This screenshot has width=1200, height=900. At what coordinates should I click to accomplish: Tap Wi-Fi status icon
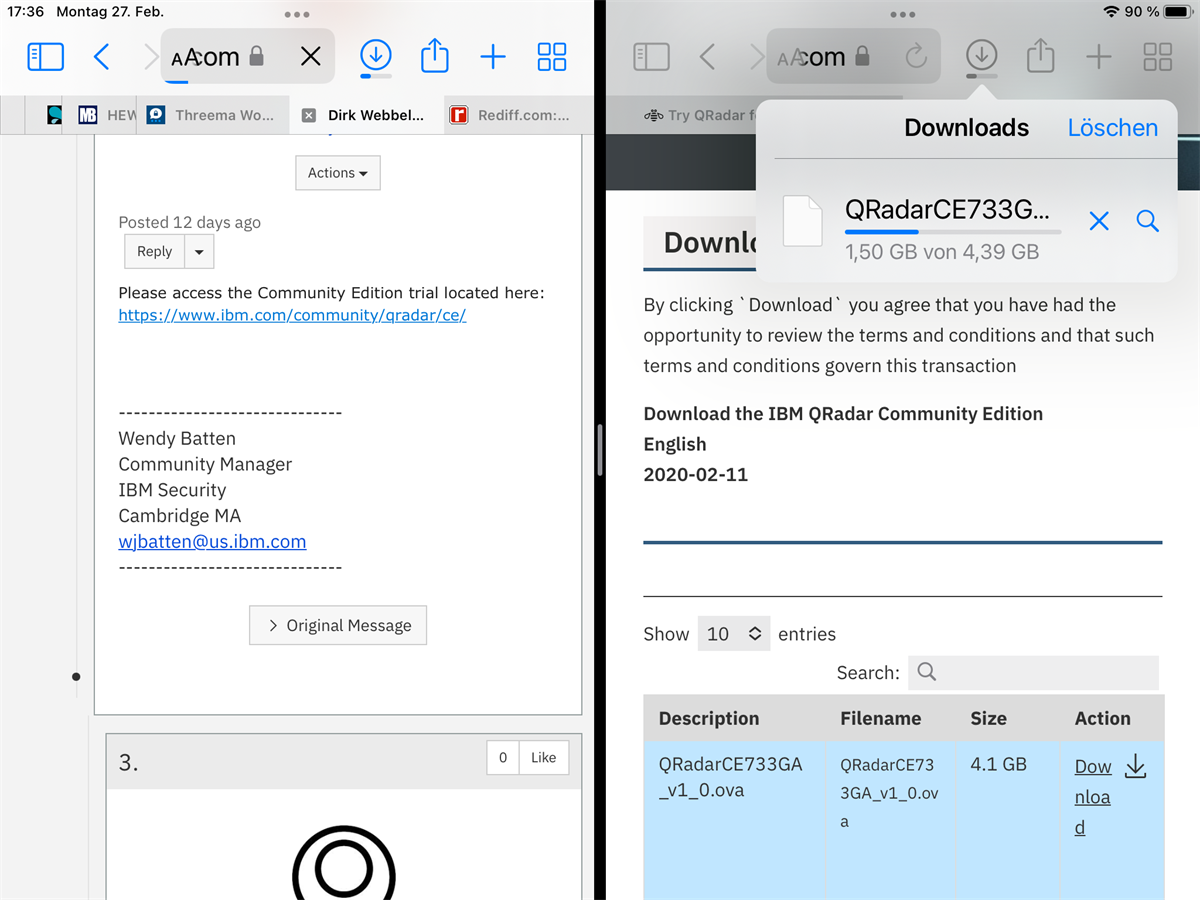pyautogui.click(x=1111, y=12)
